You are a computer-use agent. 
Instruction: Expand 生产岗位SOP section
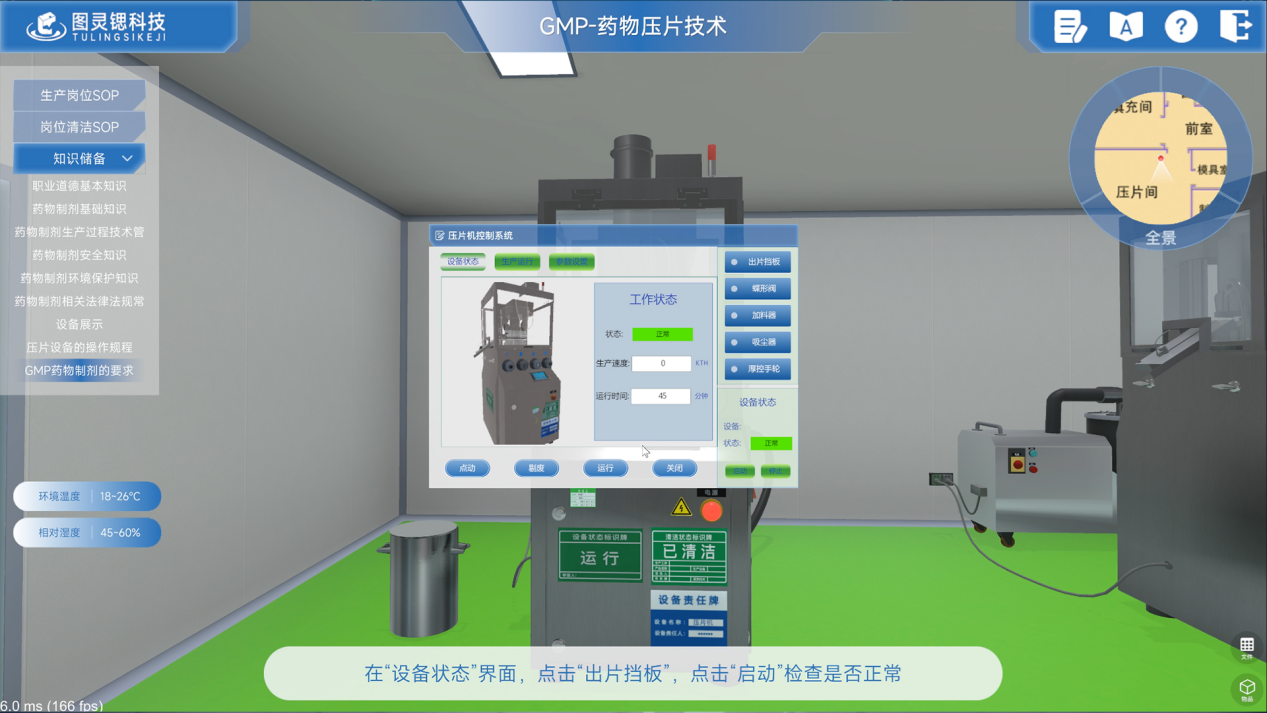pos(79,95)
